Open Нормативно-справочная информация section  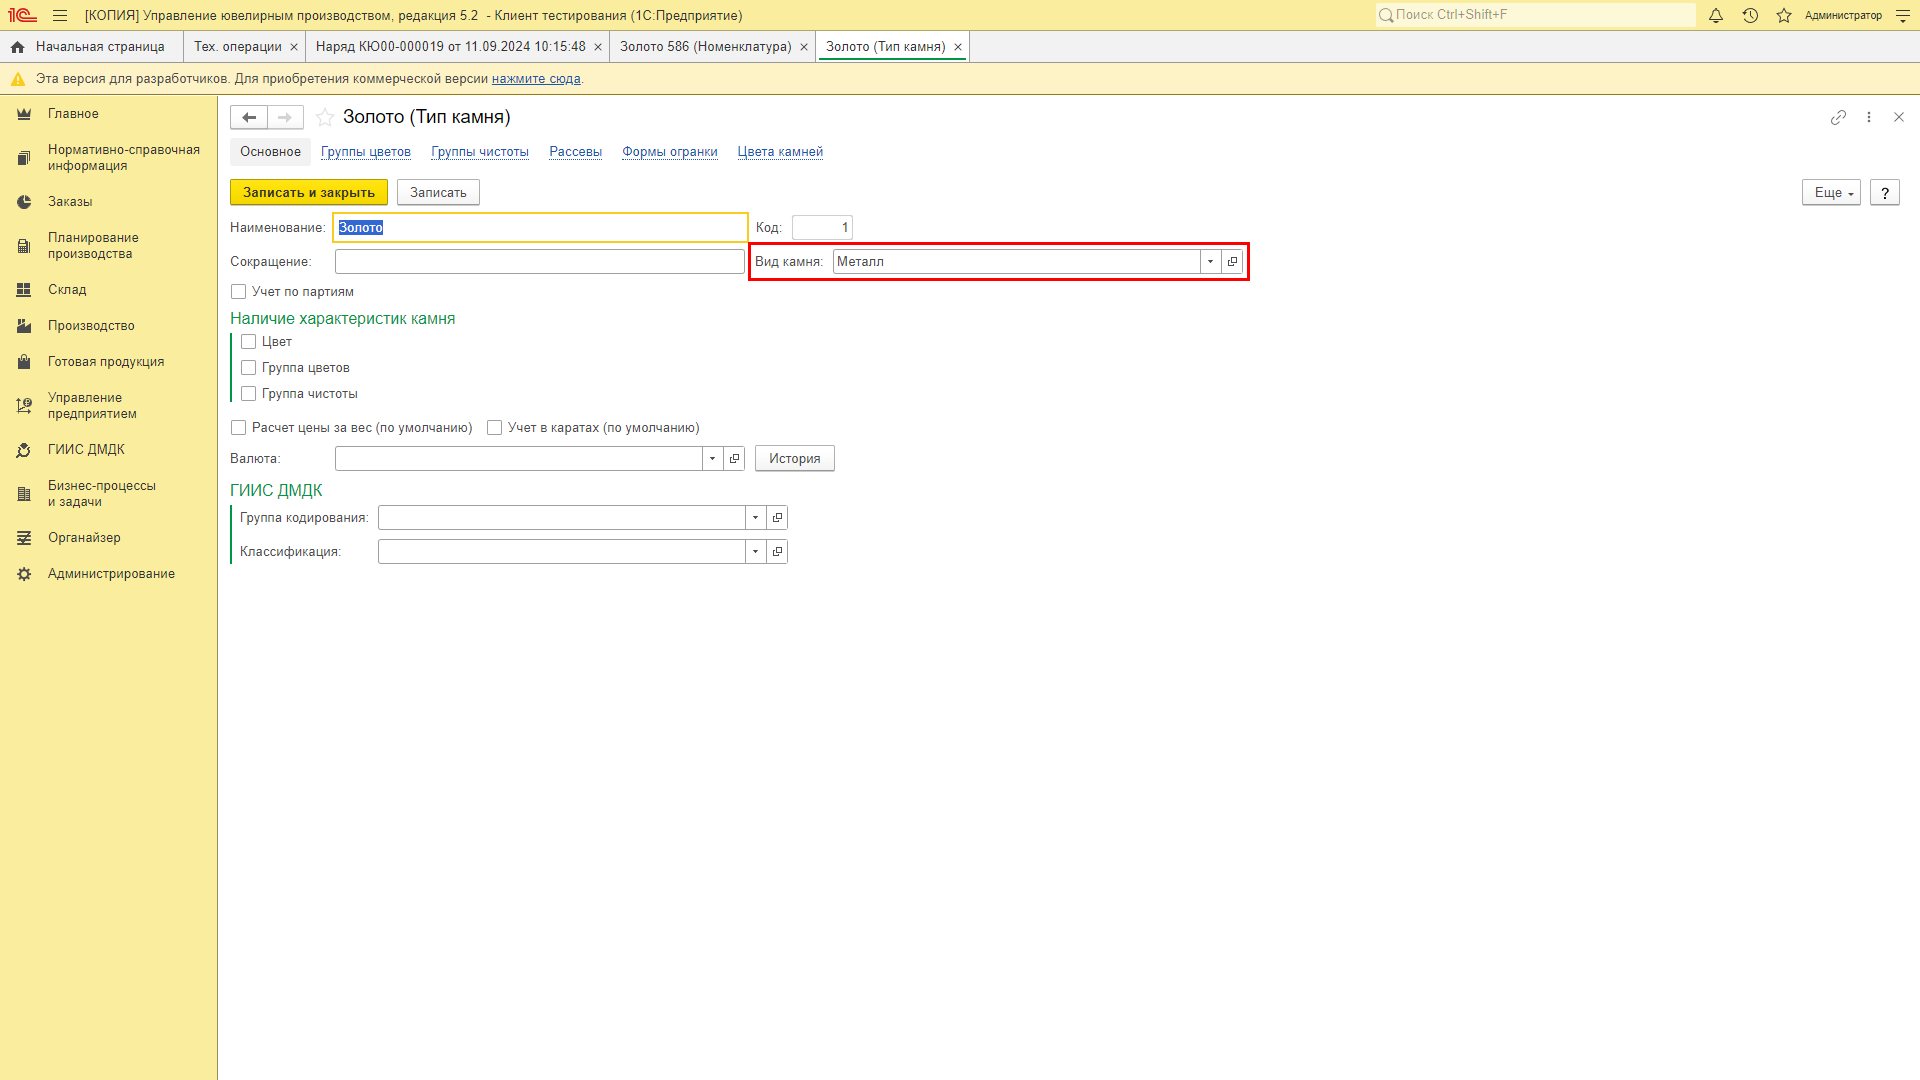click(x=123, y=158)
